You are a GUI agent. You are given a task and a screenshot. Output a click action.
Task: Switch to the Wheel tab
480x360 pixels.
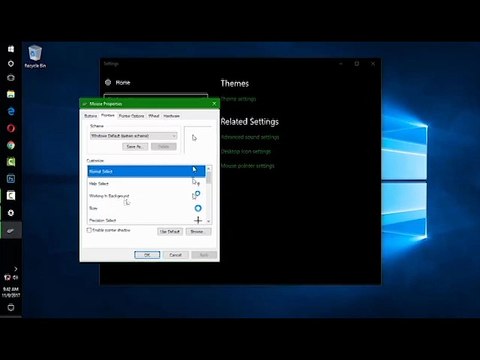tap(154, 116)
